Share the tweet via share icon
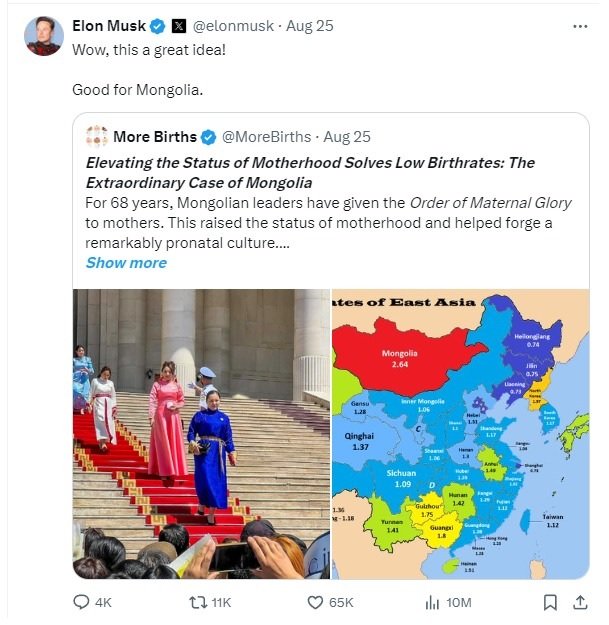The width and height of the screenshot is (609, 625). 579,602
